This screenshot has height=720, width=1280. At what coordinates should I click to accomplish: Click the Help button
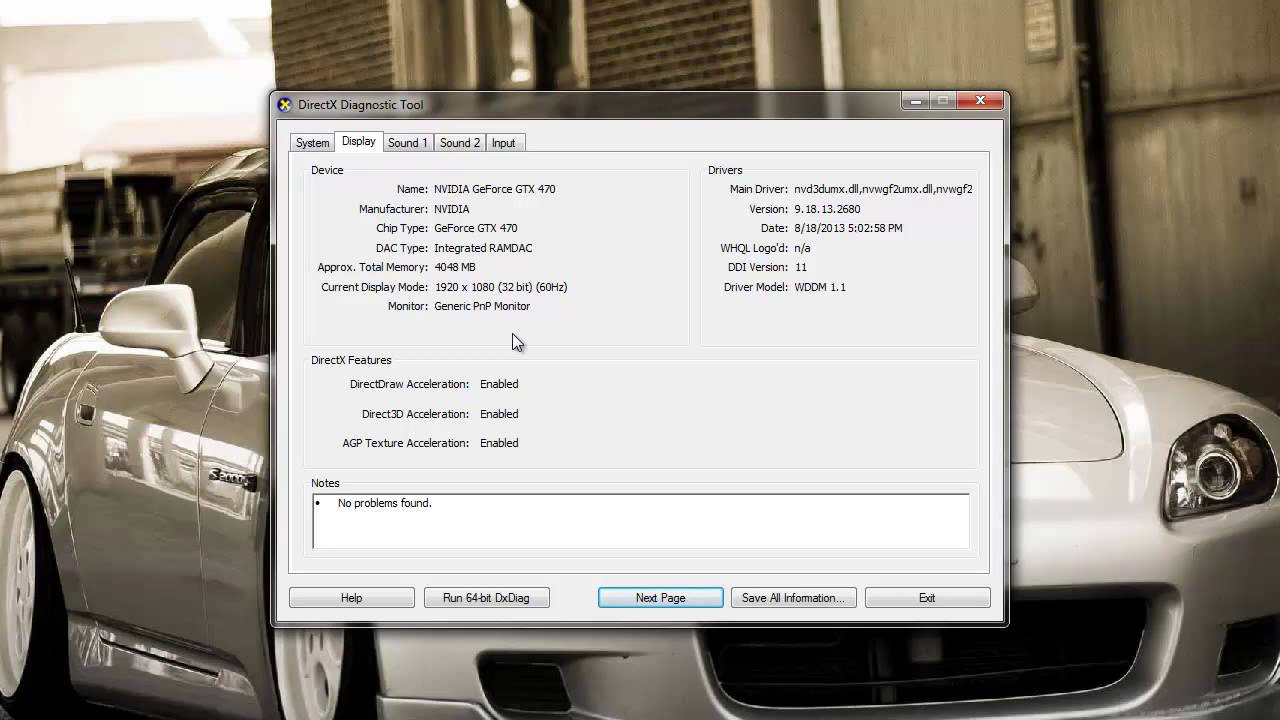tap(351, 598)
